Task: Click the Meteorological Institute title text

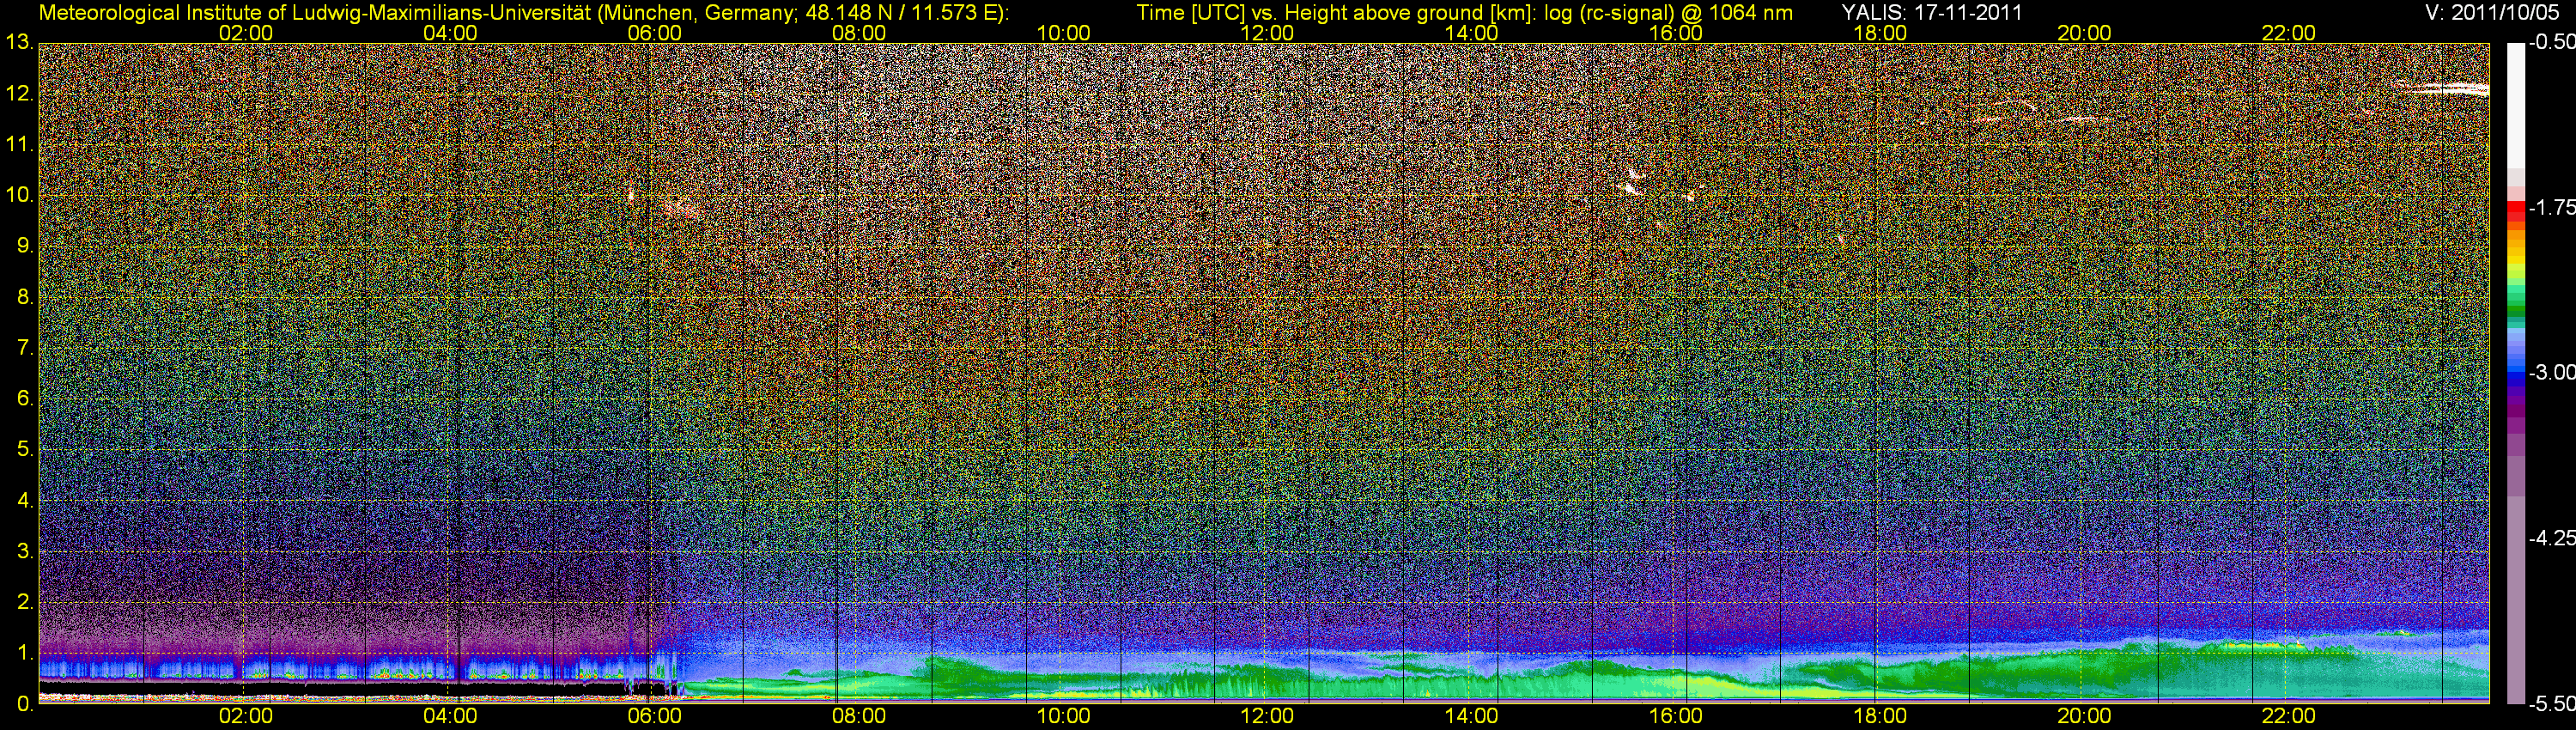Action: [523, 13]
